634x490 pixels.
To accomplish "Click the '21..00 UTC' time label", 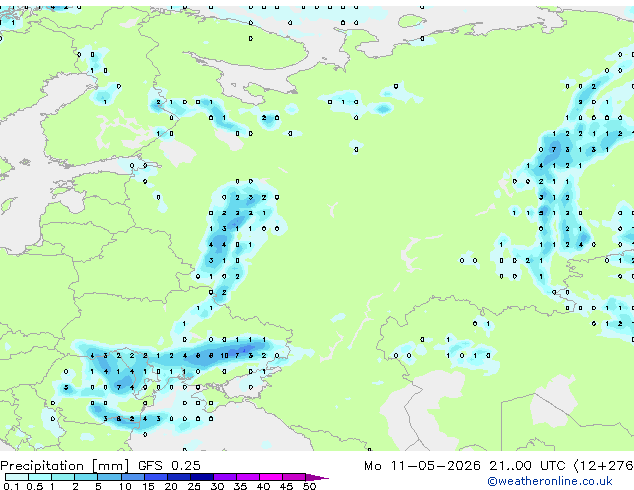I will [527, 466].
